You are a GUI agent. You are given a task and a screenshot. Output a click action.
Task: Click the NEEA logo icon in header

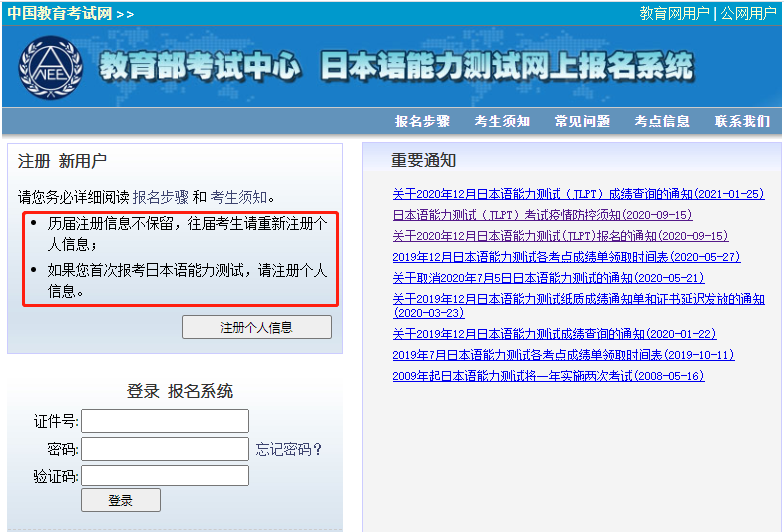point(50,67)
